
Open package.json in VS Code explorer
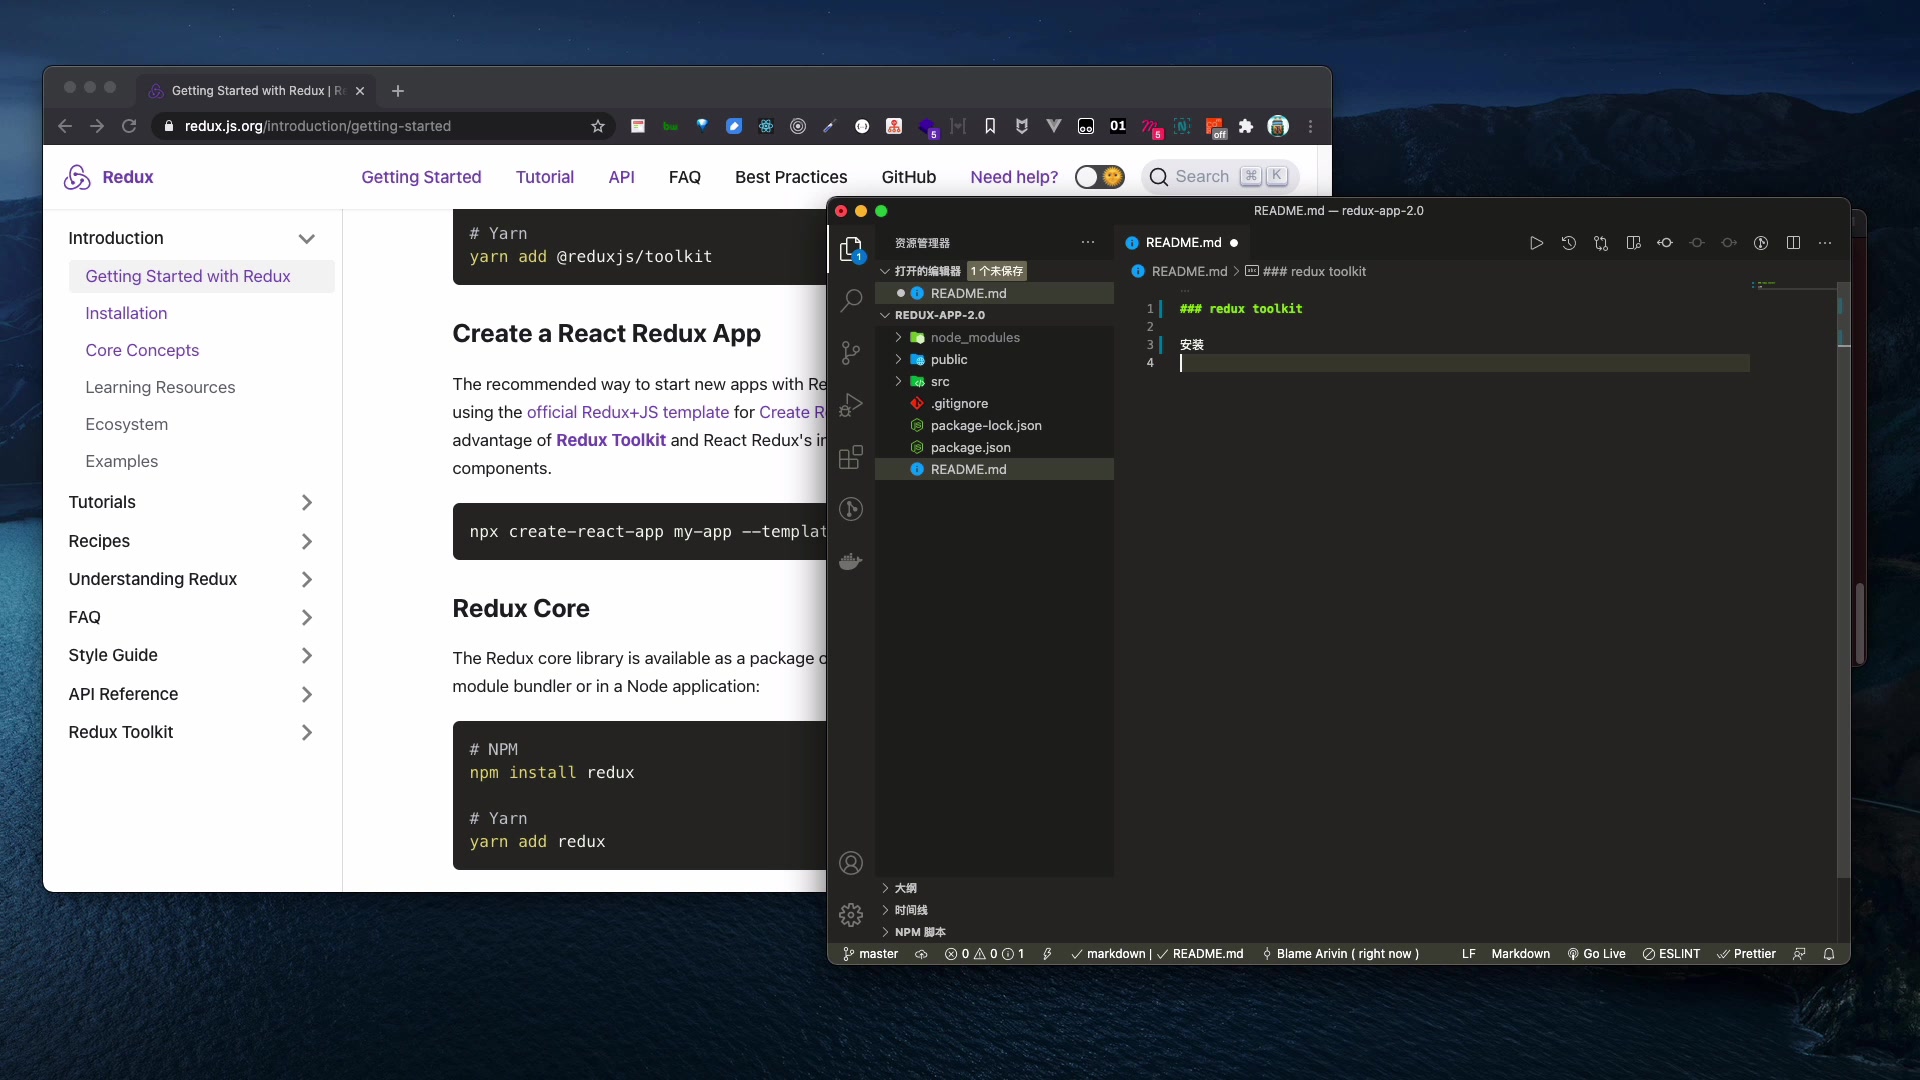coord(994,447)
